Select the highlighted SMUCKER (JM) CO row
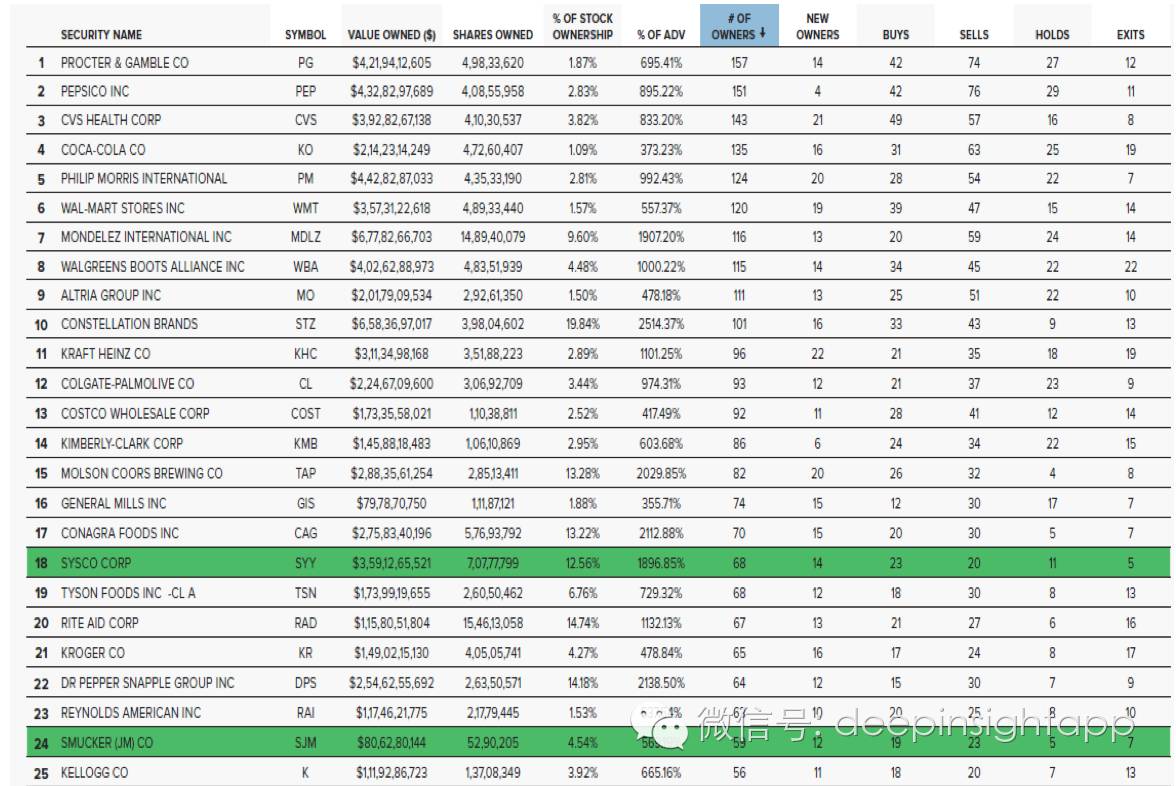The height and width of the screenshot is (786, 1176). tap(400, 743)
